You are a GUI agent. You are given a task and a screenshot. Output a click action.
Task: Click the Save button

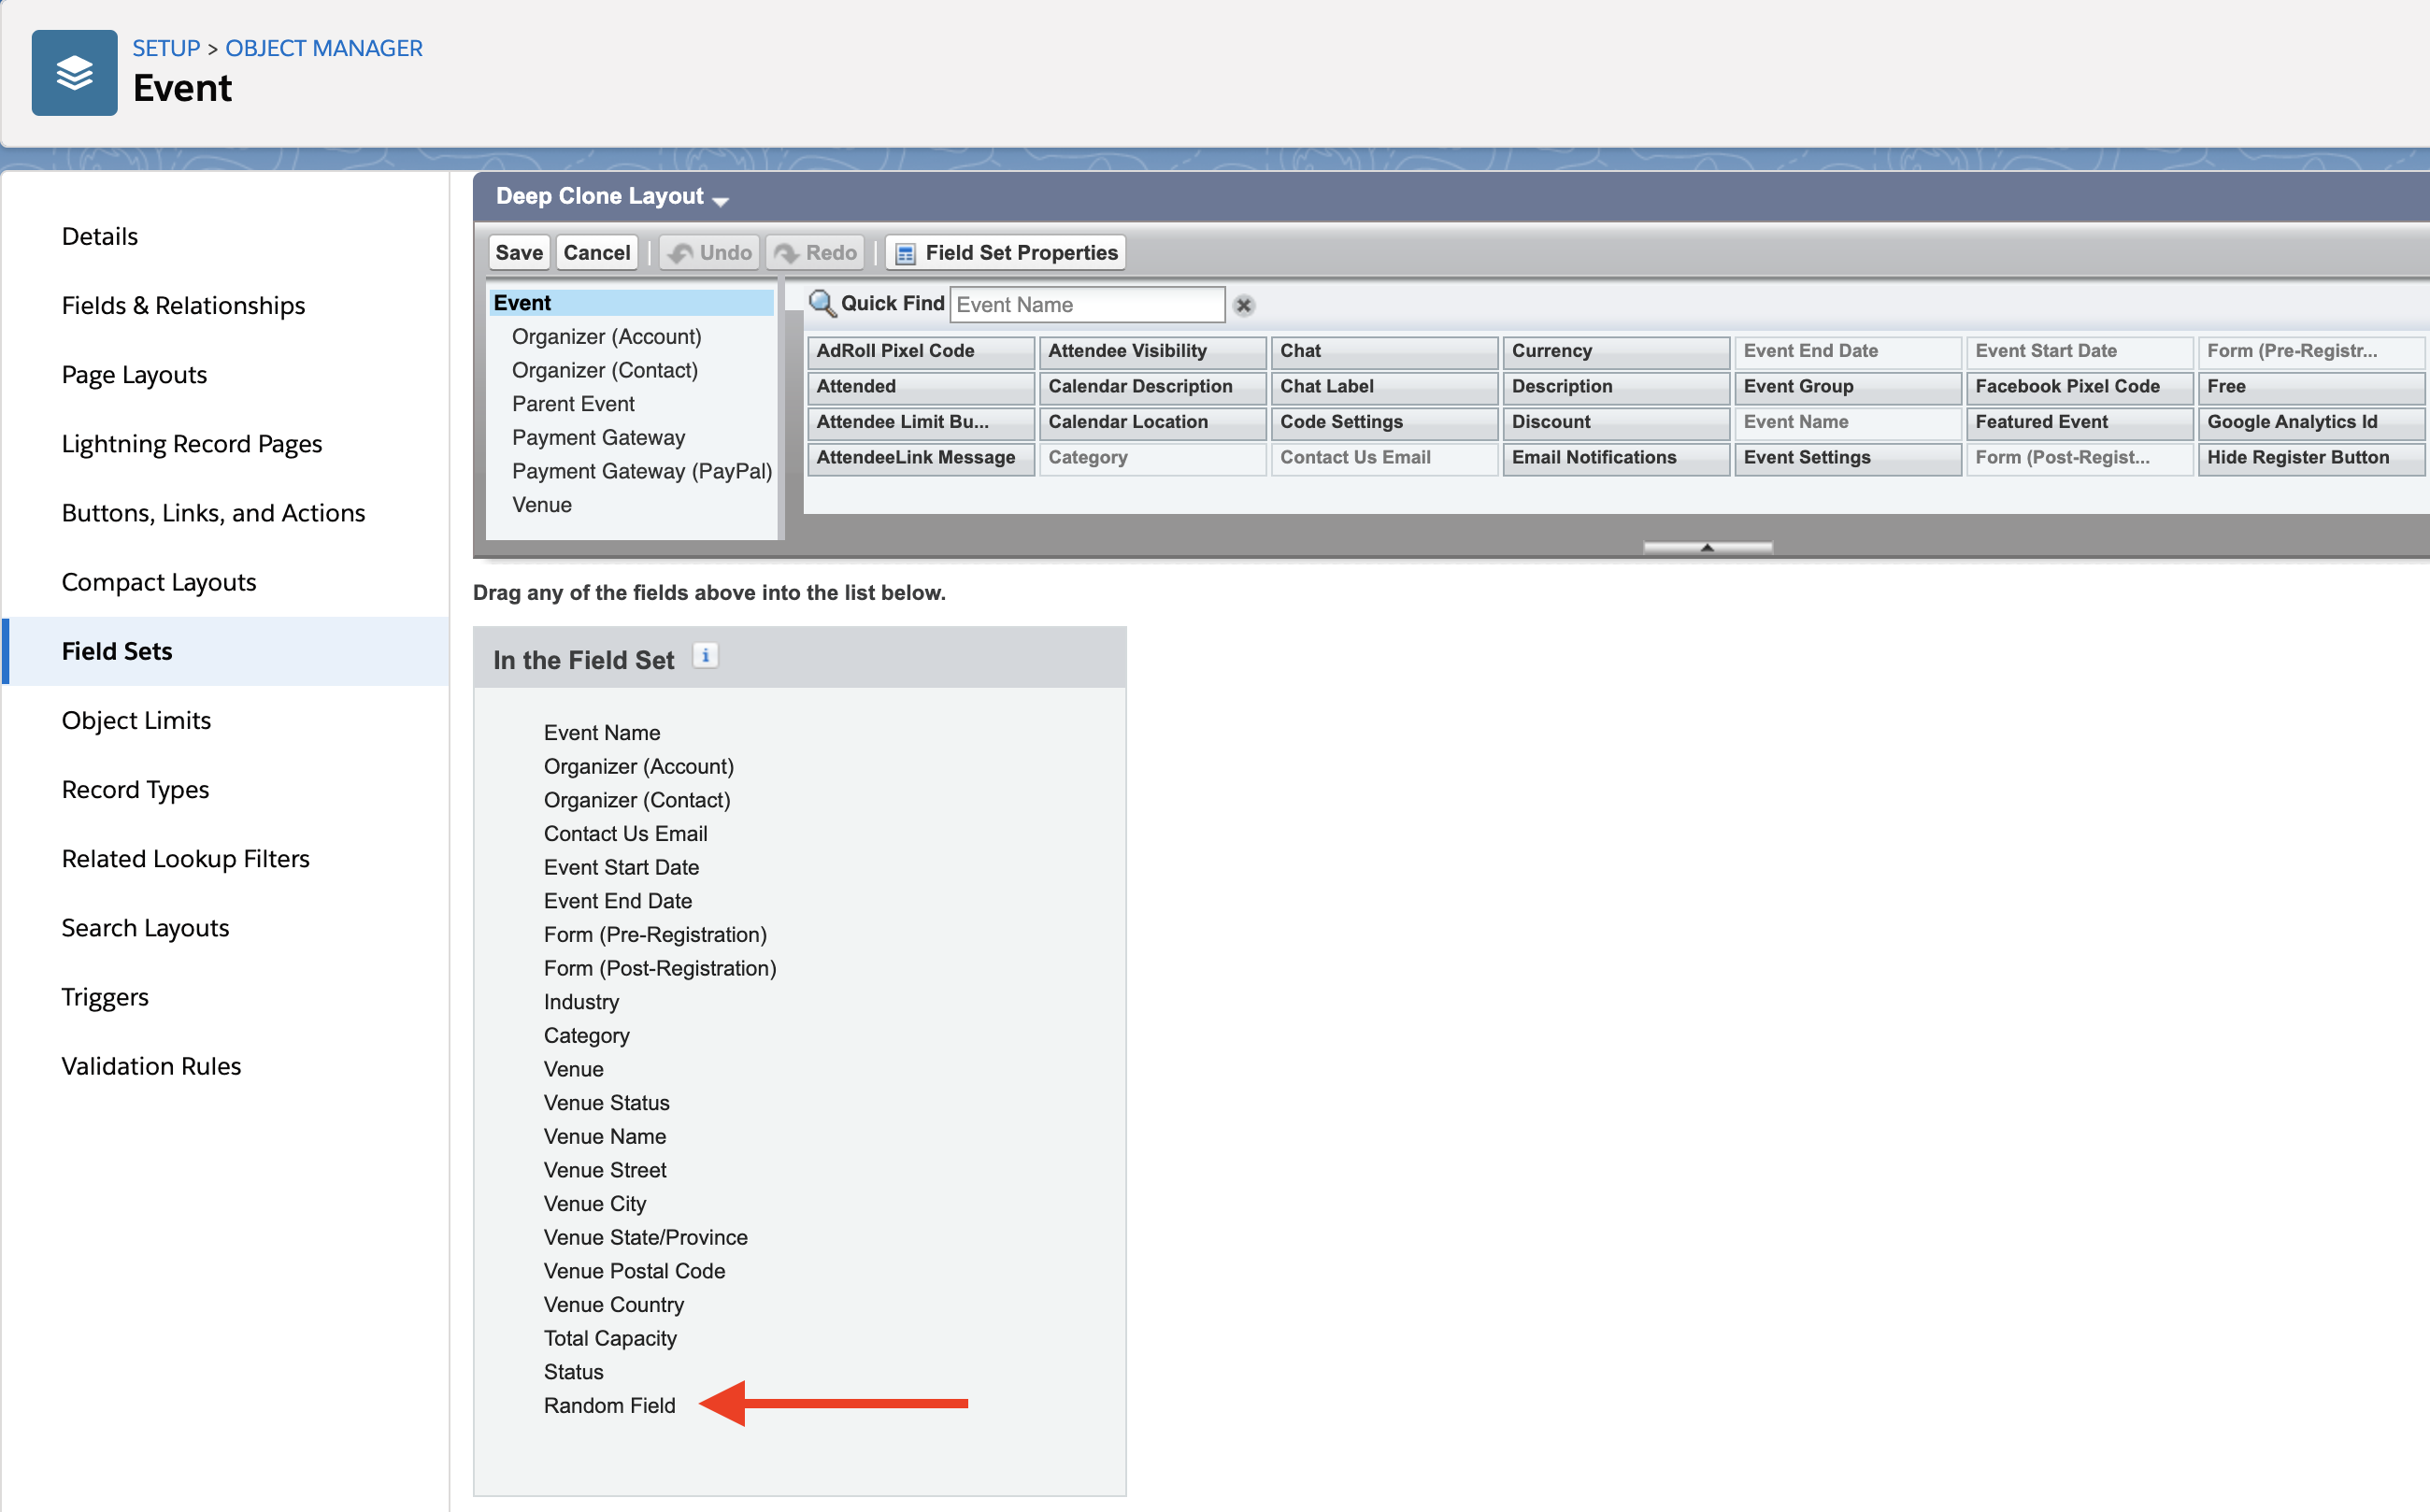pyautogui.click(x=518, y=252)
